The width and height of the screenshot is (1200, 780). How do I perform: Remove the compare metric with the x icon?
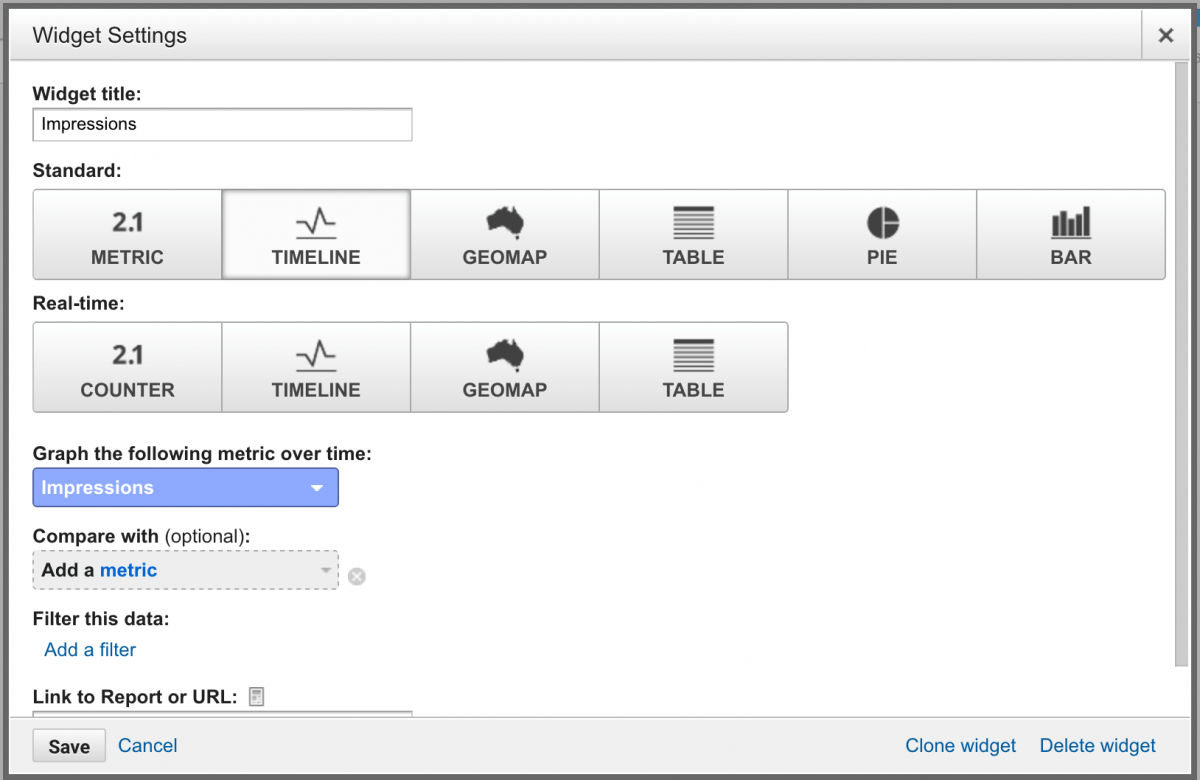357,576
